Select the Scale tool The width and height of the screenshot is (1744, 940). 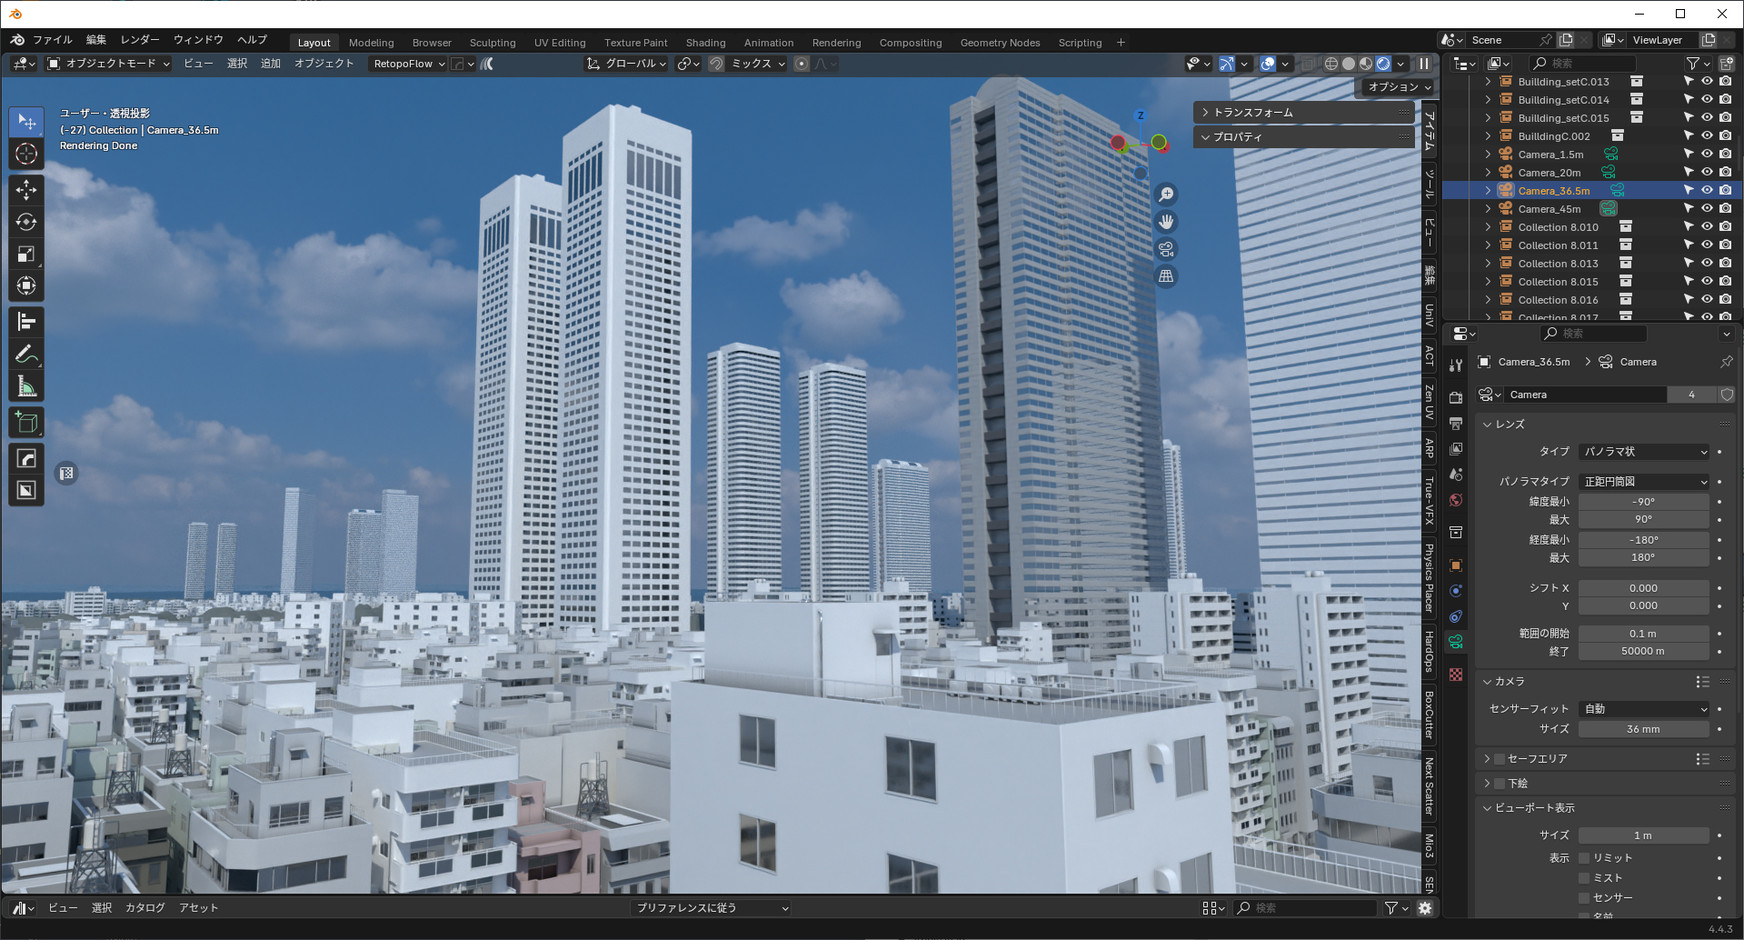pos(27,254)
